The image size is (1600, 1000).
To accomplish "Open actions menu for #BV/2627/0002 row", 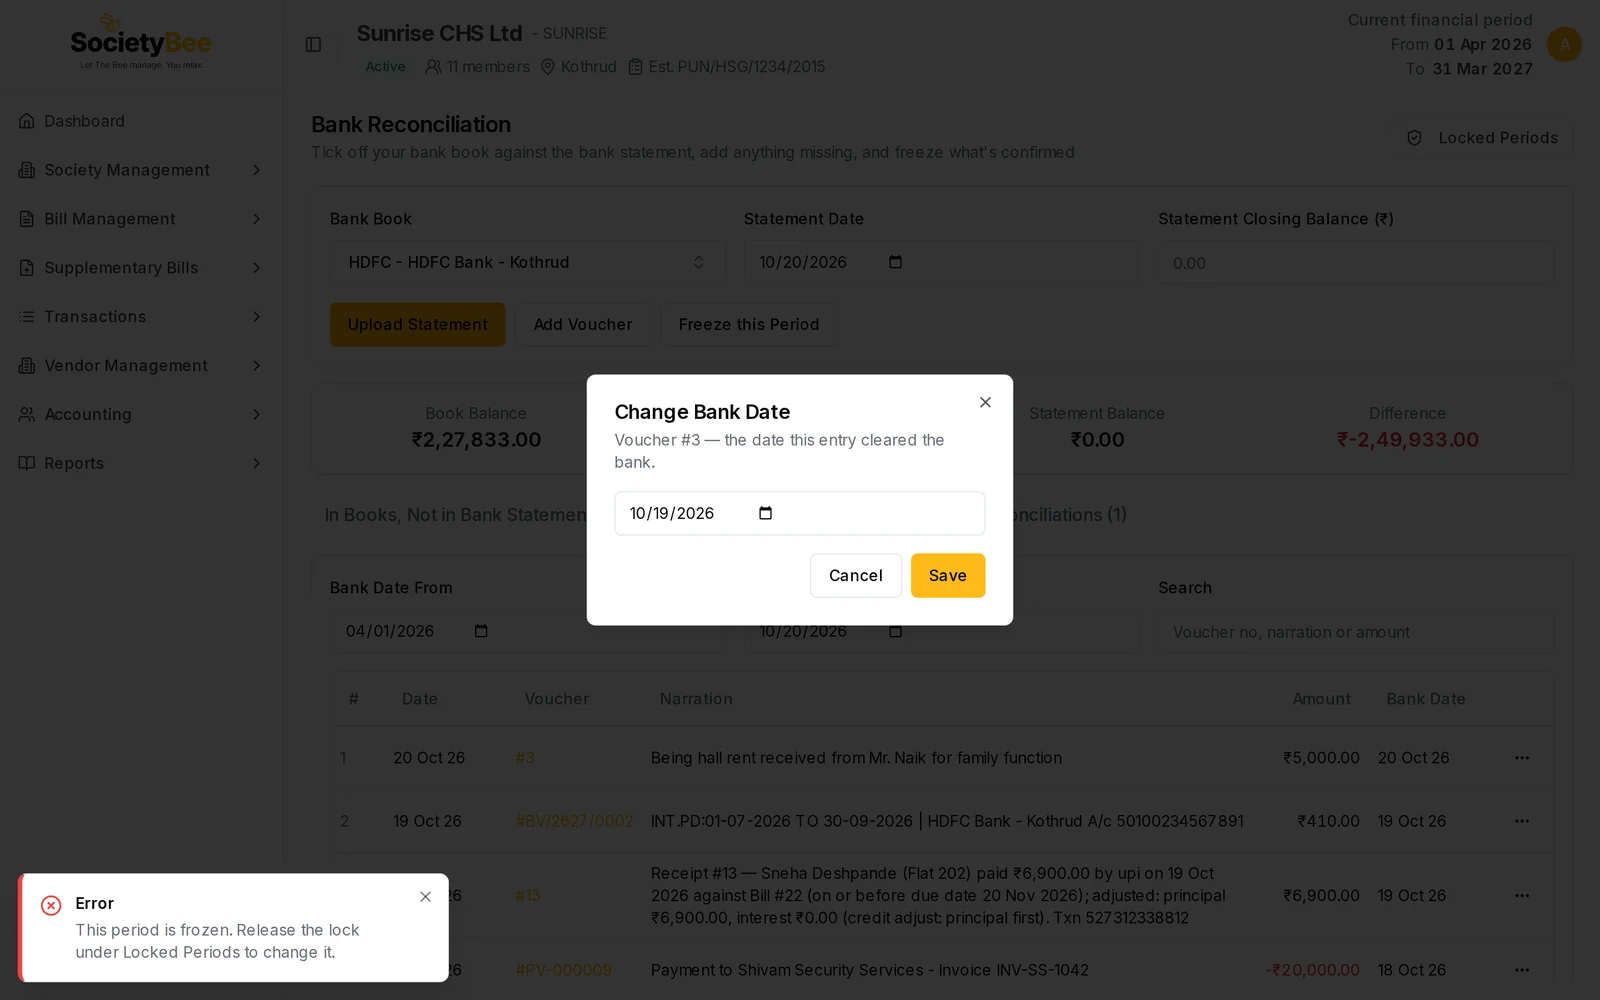I will click(x=1522, y=821).
